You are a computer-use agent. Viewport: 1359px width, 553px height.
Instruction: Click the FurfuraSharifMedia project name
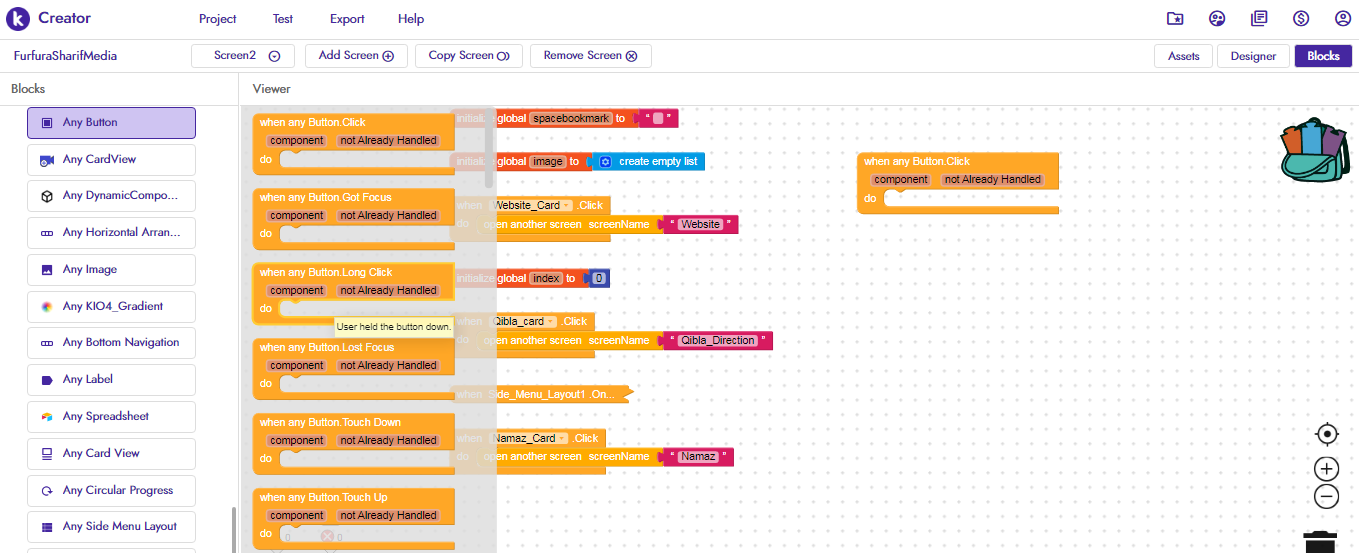[65, 56]
